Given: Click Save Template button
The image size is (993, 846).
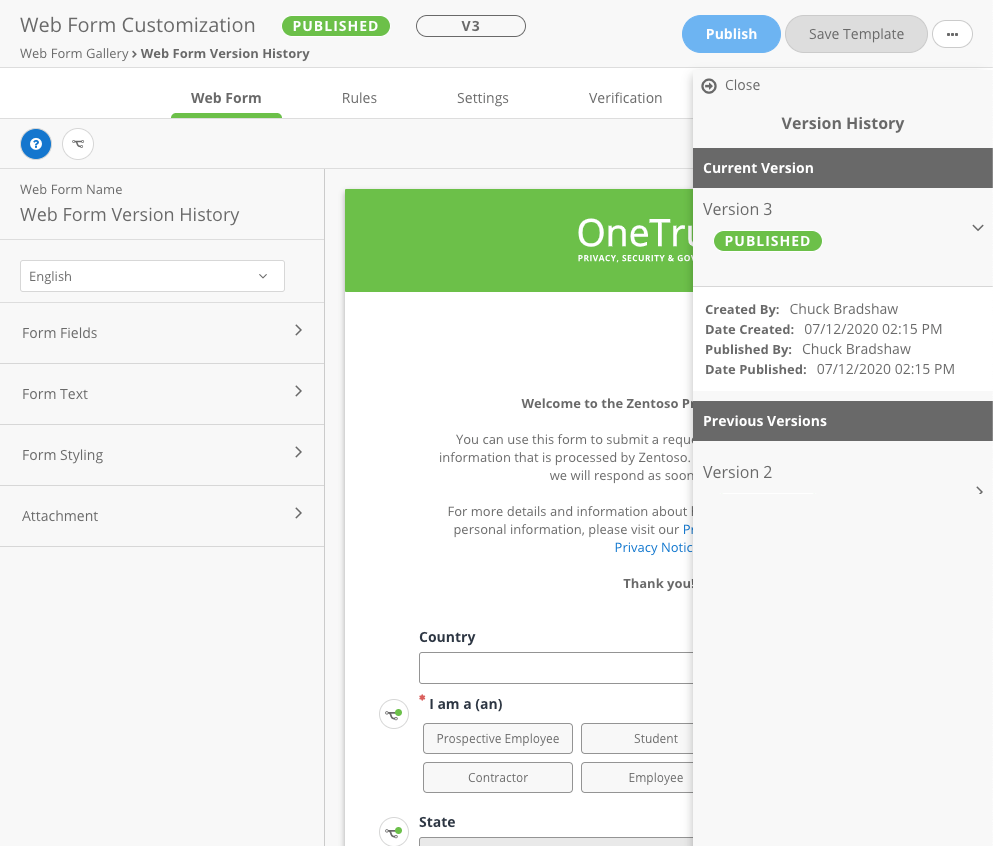Looking at the screenshot, I should tap(856, 34).
